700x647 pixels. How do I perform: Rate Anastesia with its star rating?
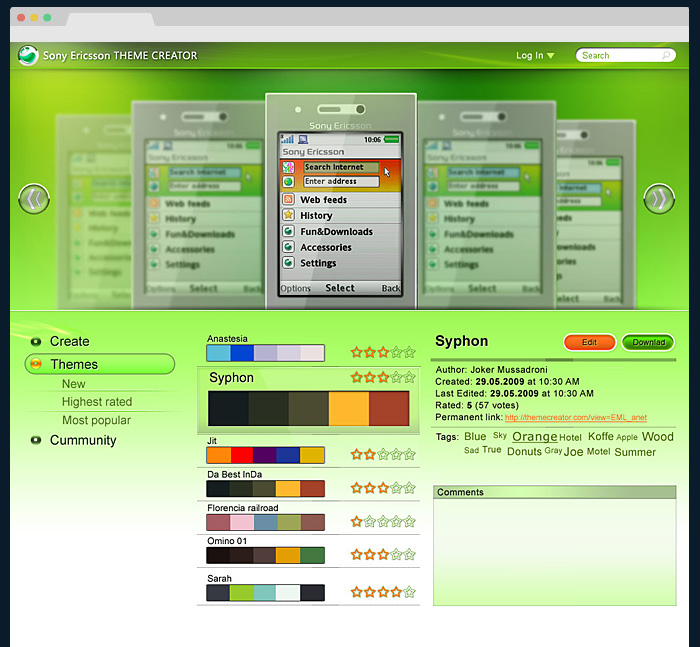click(383, 352)
